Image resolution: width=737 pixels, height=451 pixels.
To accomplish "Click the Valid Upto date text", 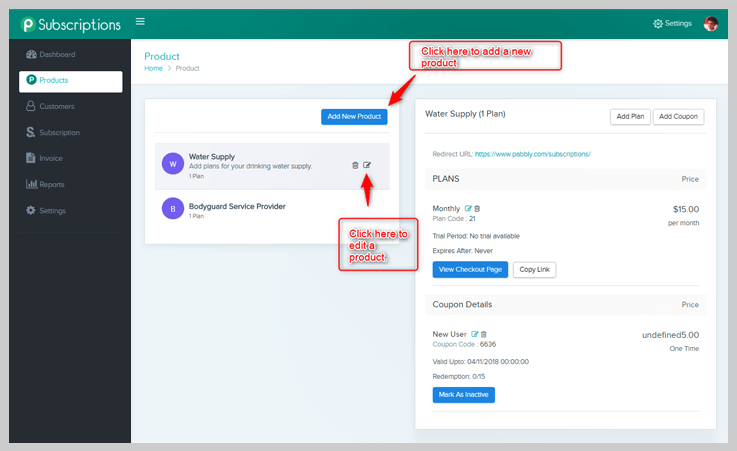I will (x=480, y=362).
